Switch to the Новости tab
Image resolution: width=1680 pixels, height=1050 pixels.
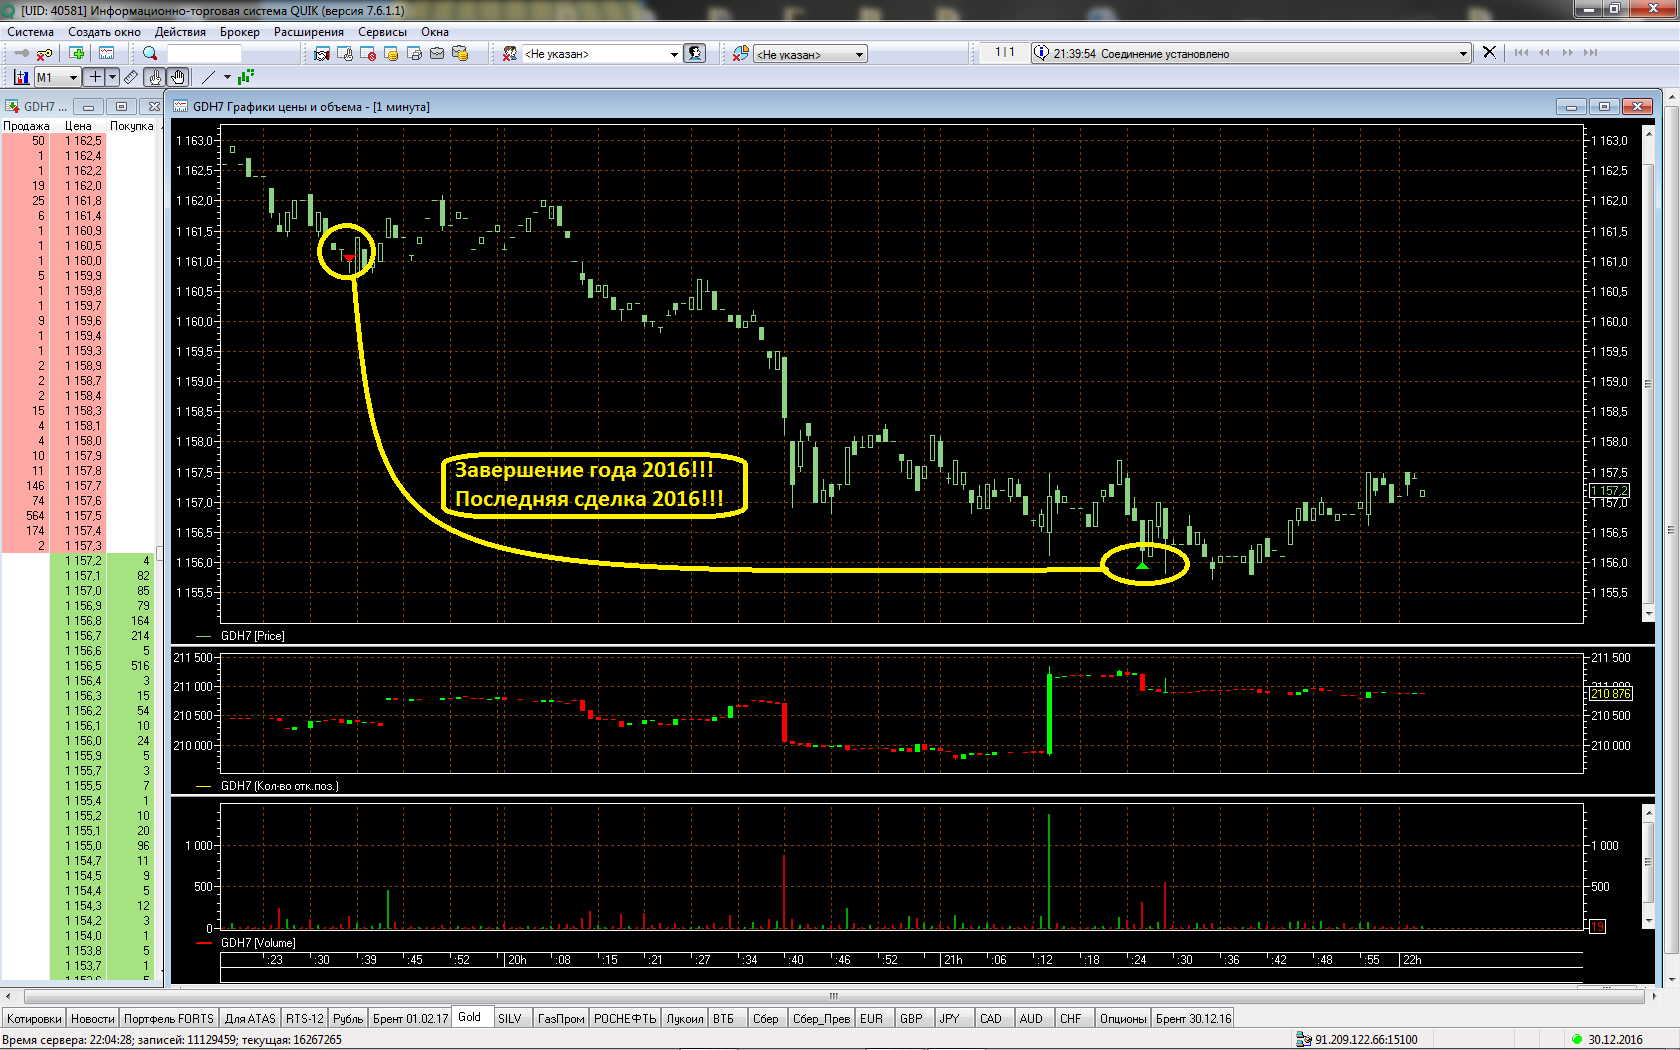click(93, 1018)
